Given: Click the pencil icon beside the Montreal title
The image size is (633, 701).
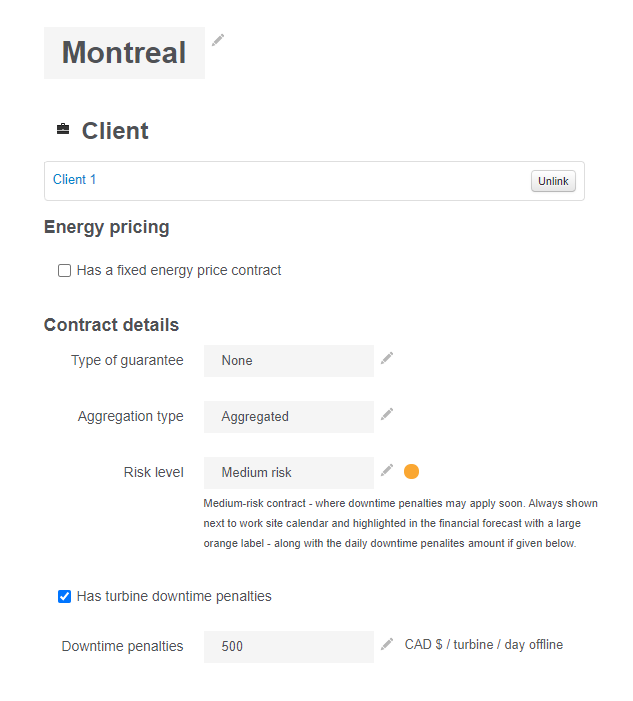Looking at the screenshot, I should pos(218,40).
